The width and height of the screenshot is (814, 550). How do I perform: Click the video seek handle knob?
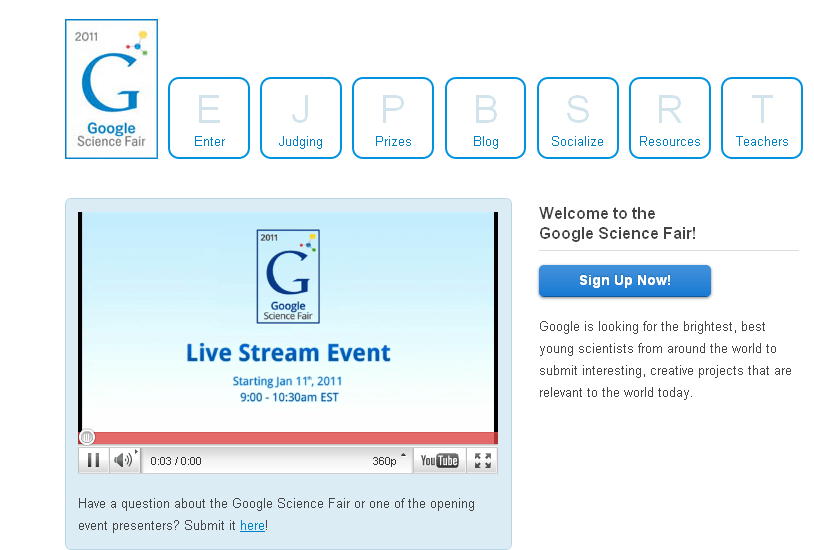point(87,437)
